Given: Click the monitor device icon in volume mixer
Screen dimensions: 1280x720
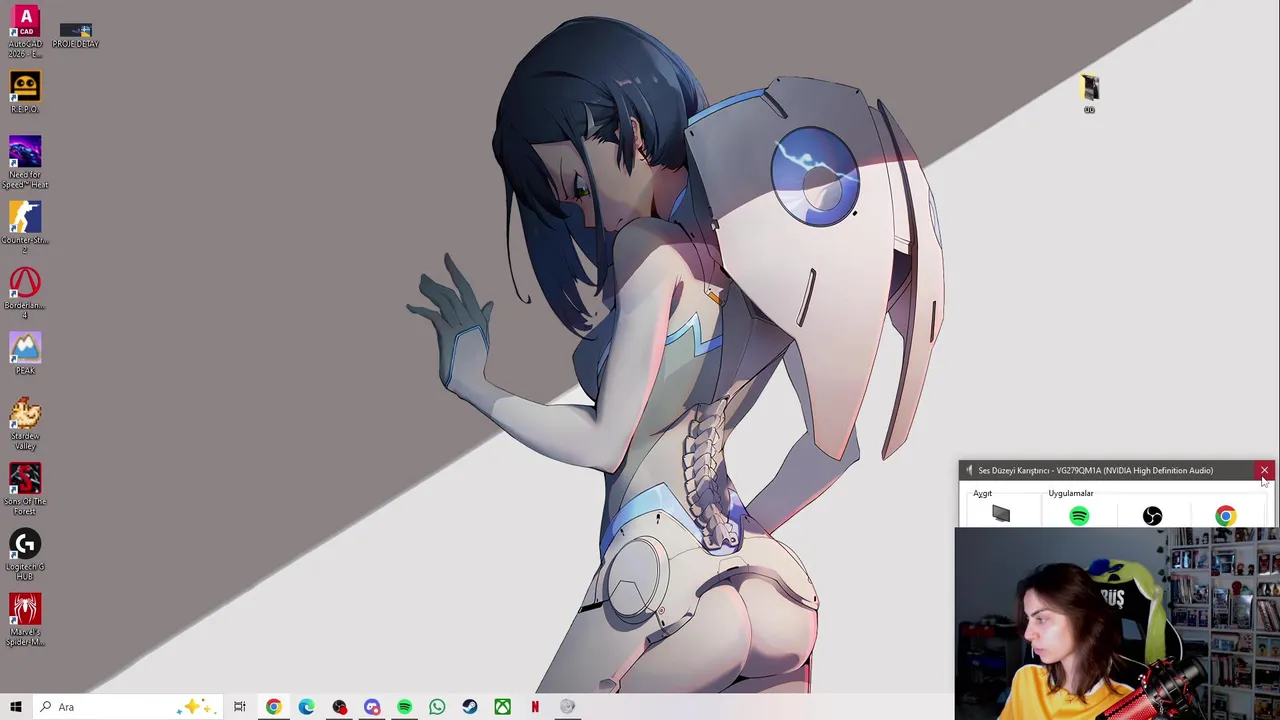Looking at the screenshot, I should (1001, 514).
